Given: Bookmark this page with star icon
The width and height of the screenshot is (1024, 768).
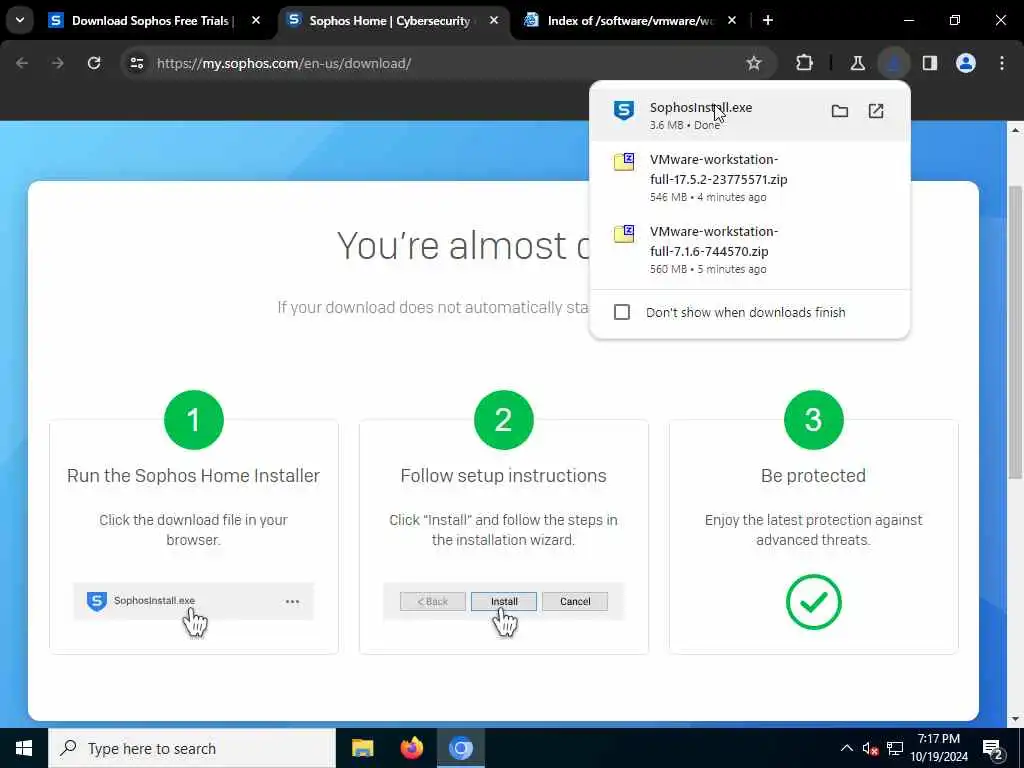Looking at the screenshot, I should [754, 63].
